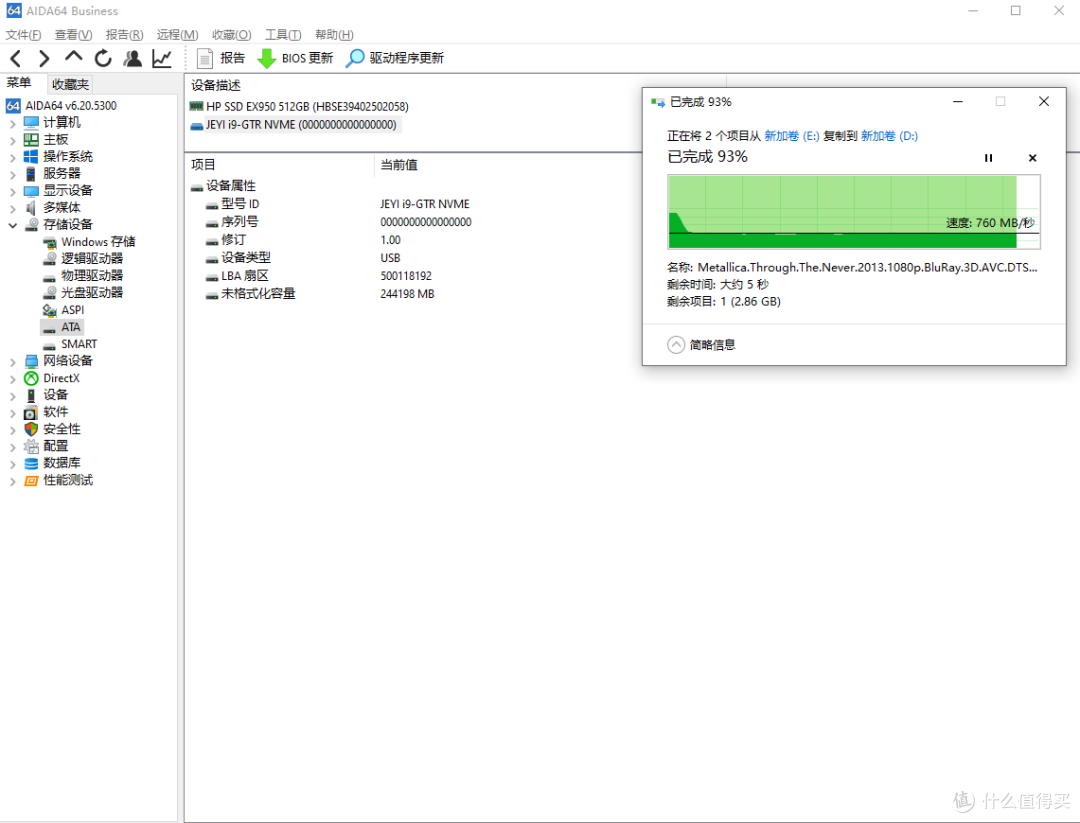Open 逻辑驱动器 tree item
1080x823 pixels.
point(83,258)
